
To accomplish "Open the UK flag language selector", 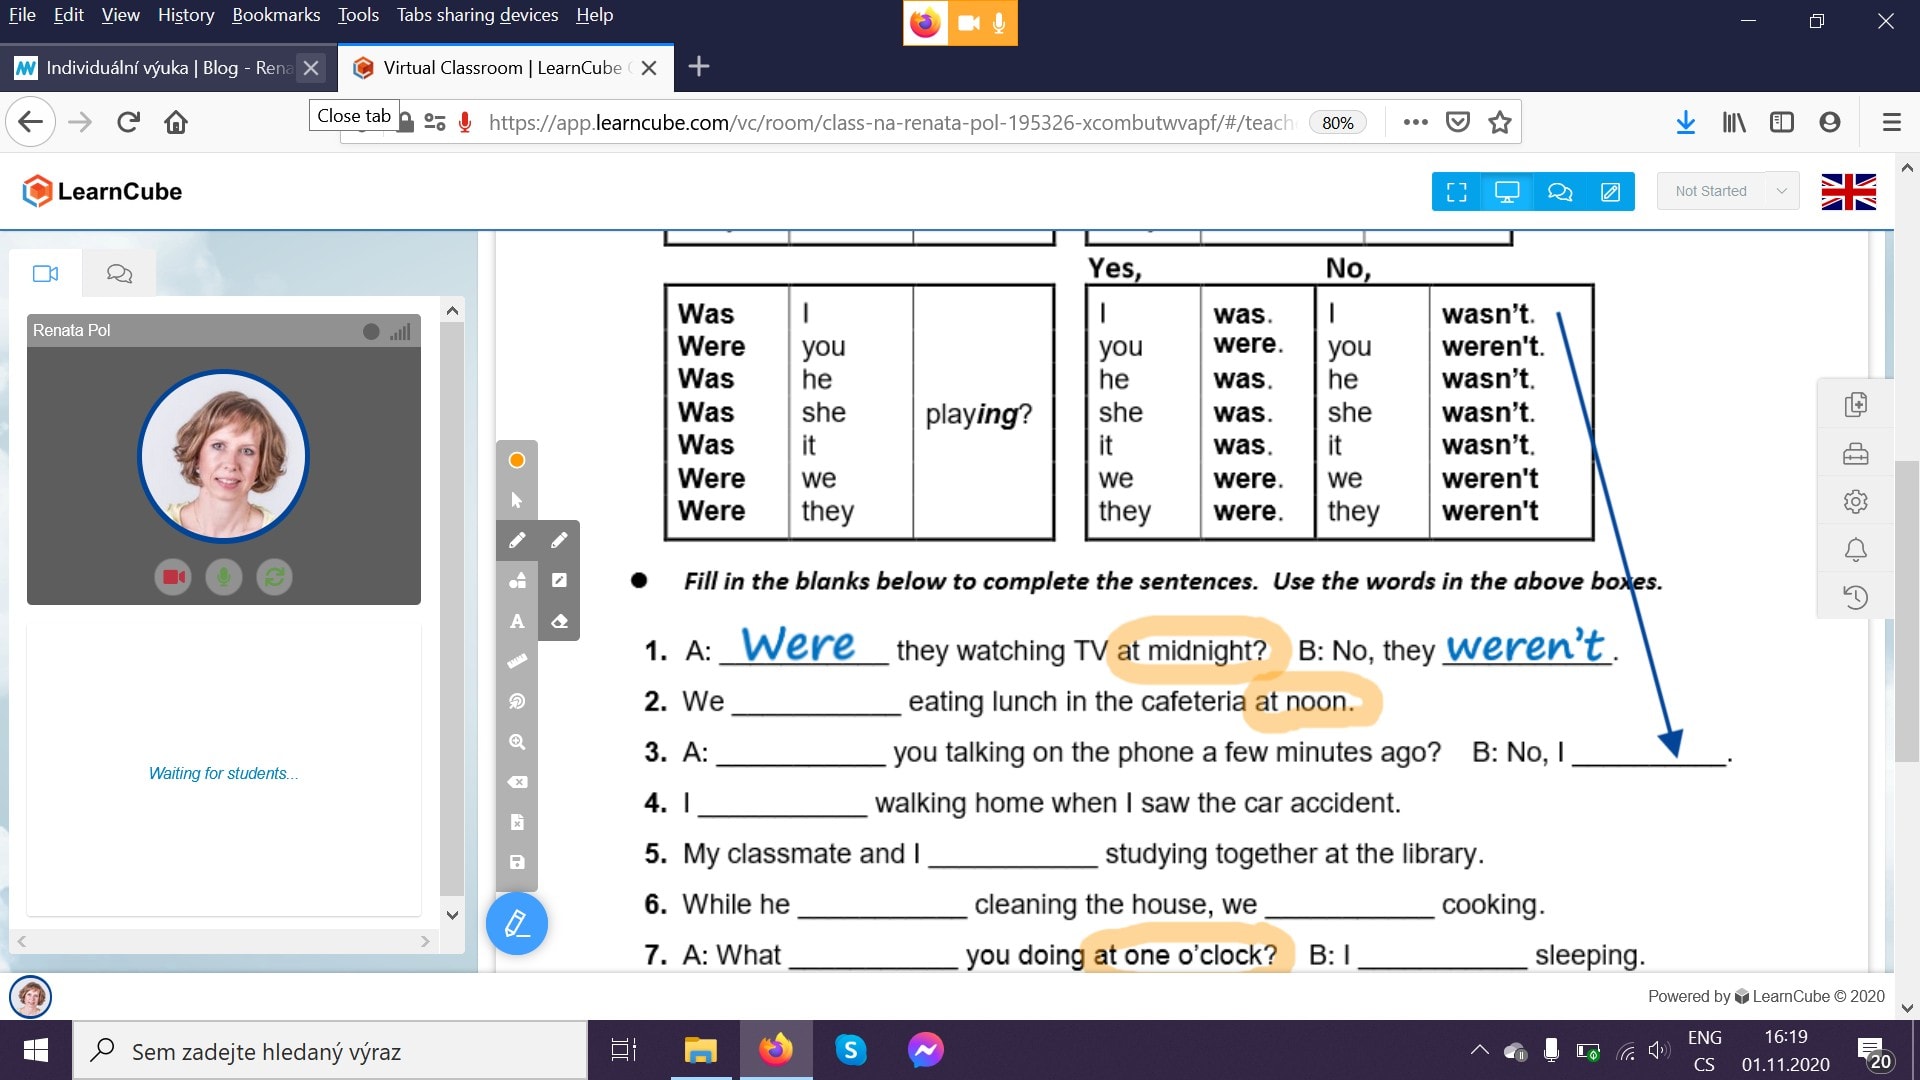I will (x=1848, y=192).
